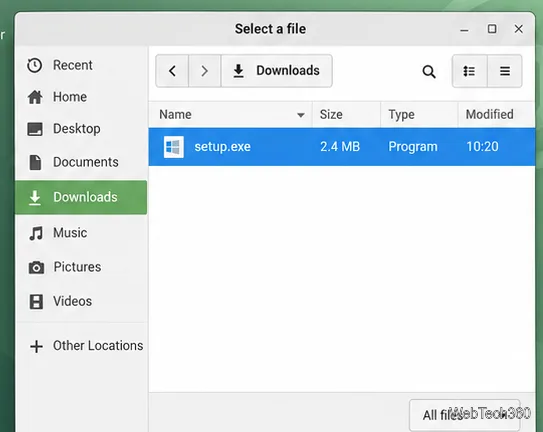Close the Select a file dialog
Image resolution: width=543 pixels, height=432 pixels.
[x=518, y=29]
